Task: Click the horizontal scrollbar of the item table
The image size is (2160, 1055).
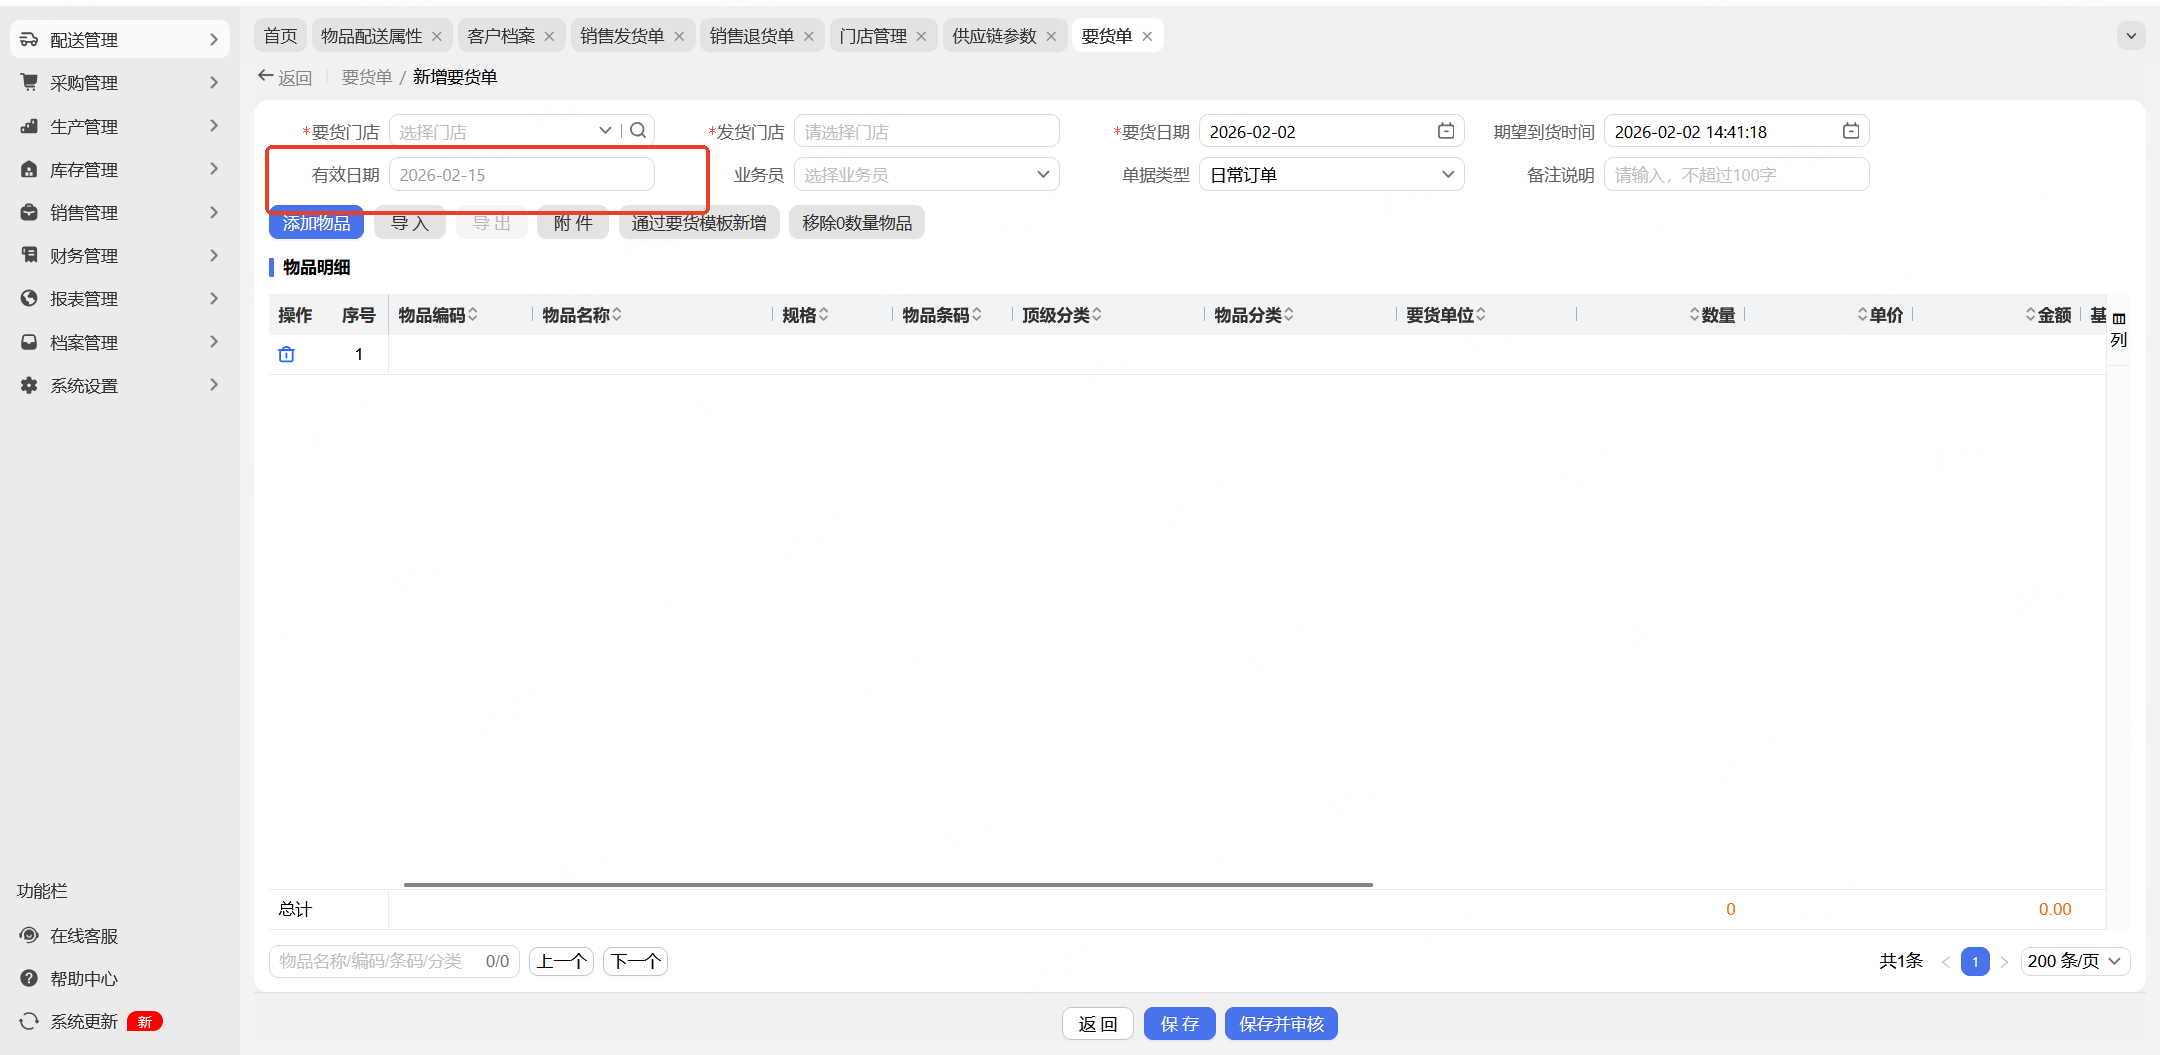Action: click(x=888, y=885)
